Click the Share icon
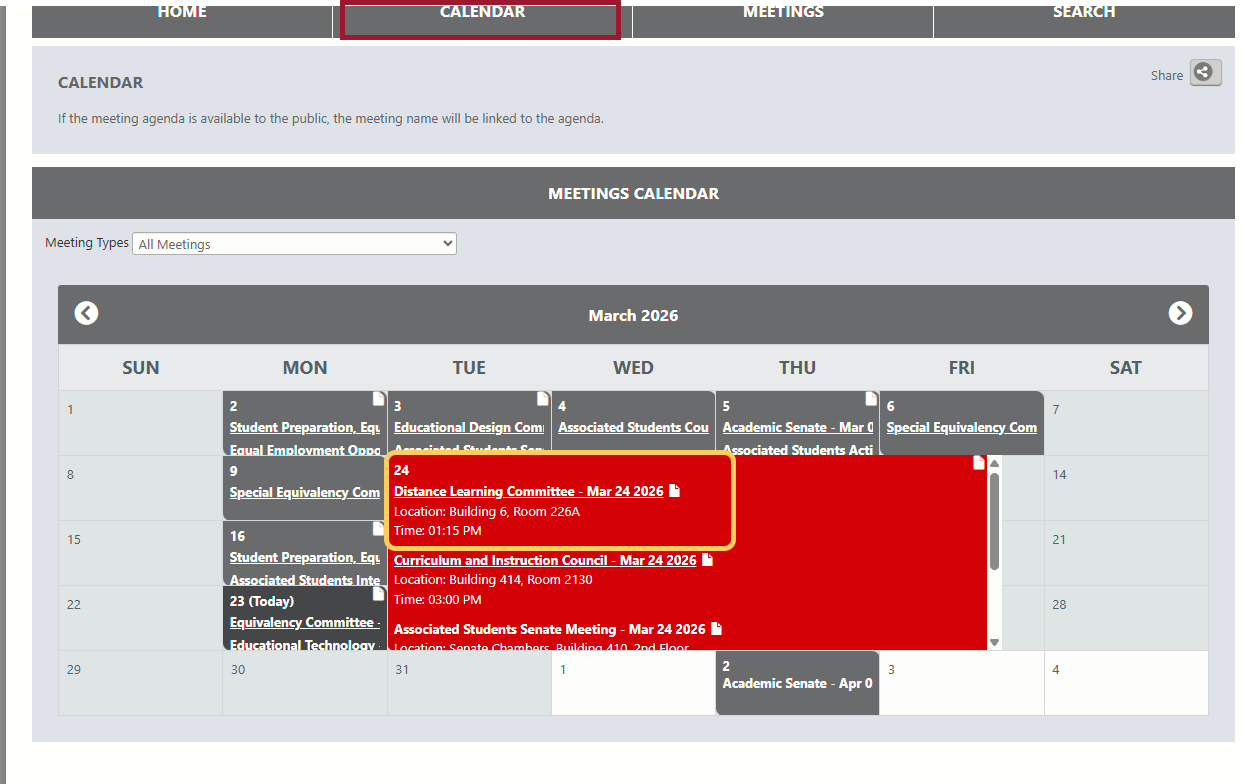 pyautogui.click(x=1204, y=72)
